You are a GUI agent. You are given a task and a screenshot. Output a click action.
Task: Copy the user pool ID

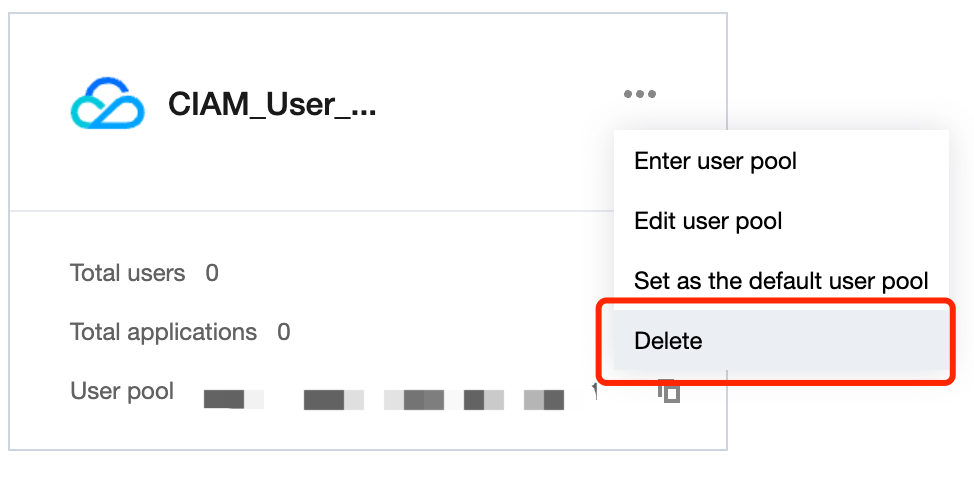pos(669,392)
